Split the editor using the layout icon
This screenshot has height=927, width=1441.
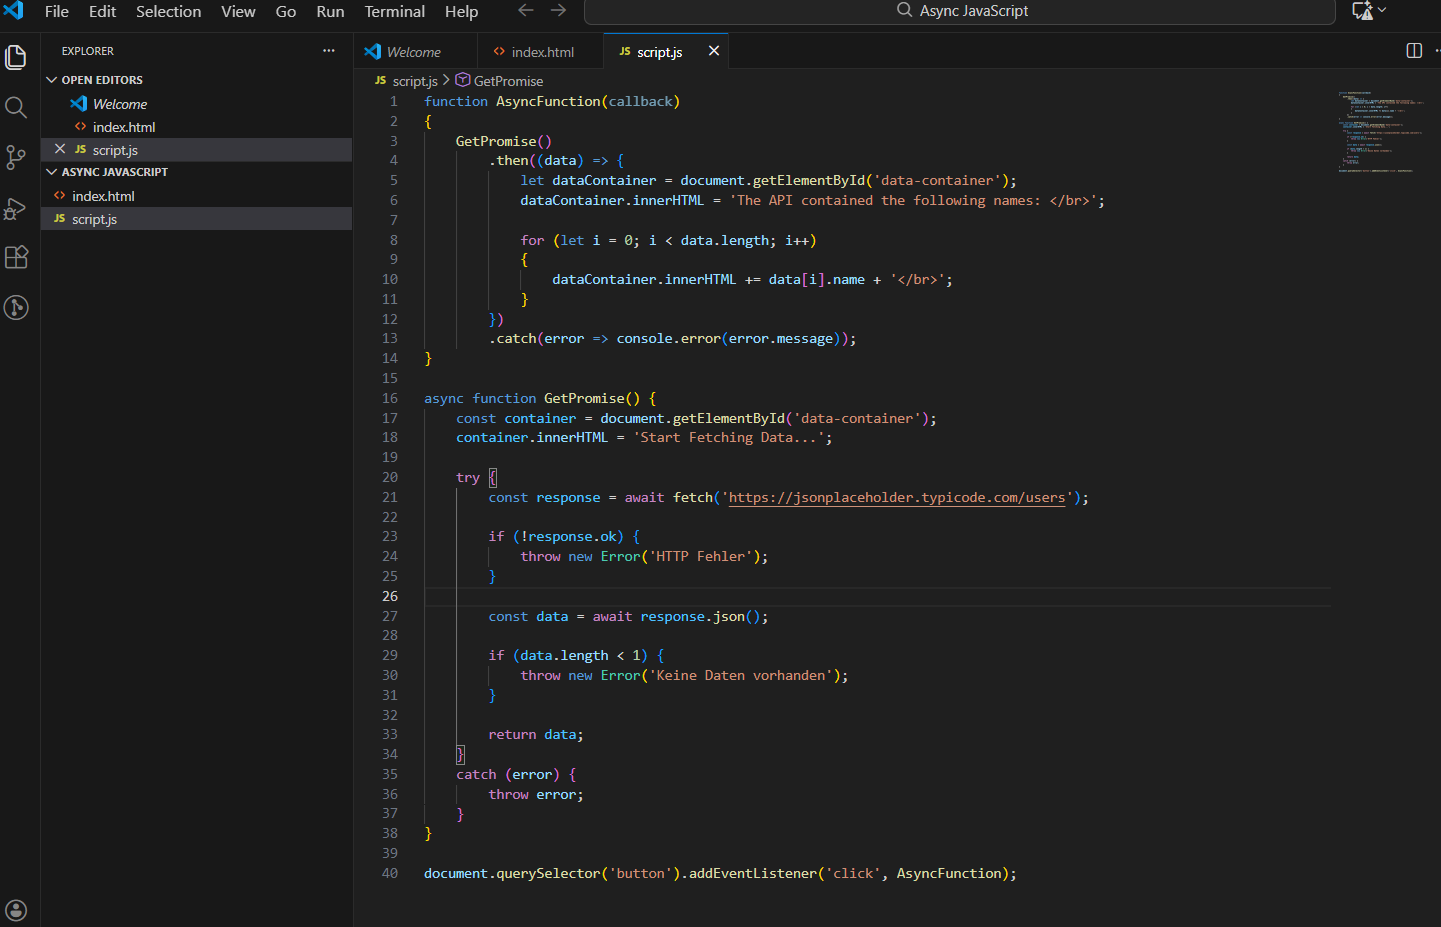[x=1413, y=50]
